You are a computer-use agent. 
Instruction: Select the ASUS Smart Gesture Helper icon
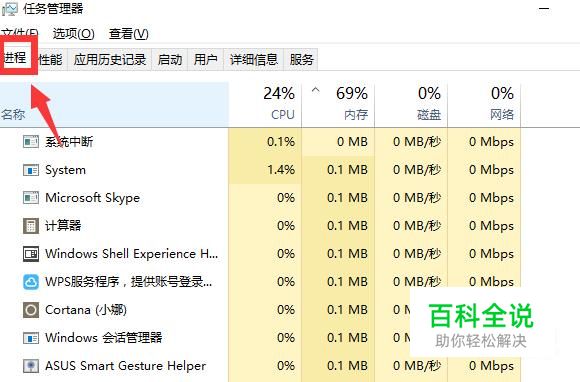(31, 366)
